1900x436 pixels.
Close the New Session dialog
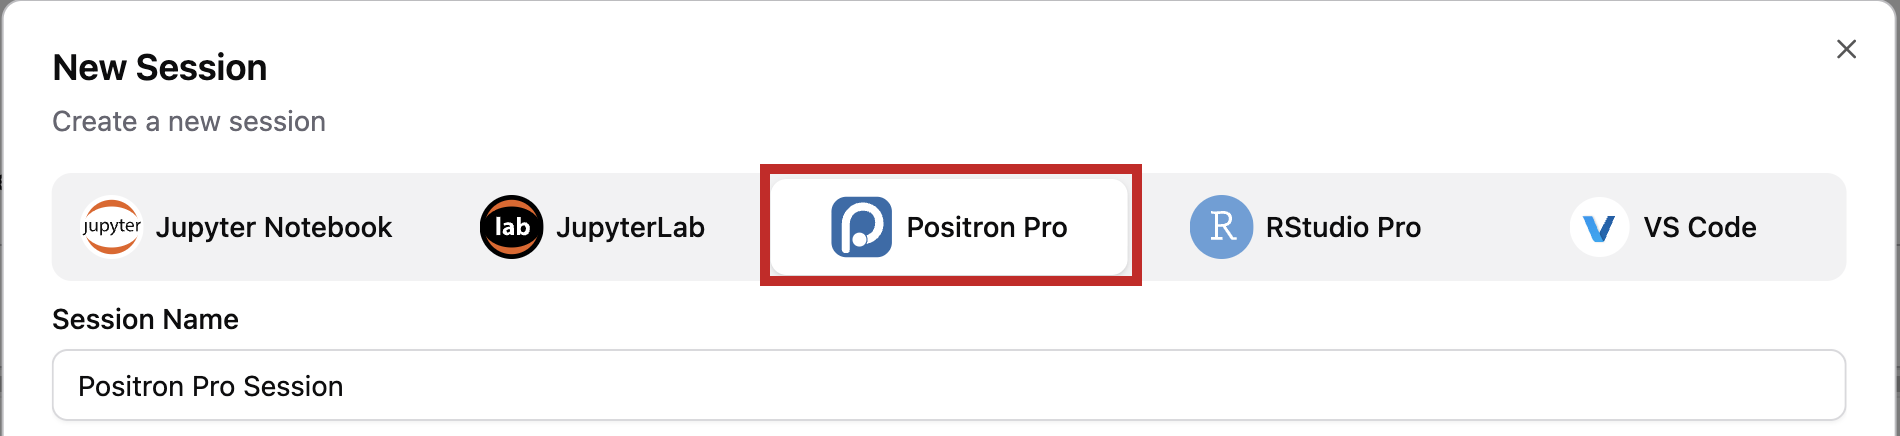(x=1846, y=49)
